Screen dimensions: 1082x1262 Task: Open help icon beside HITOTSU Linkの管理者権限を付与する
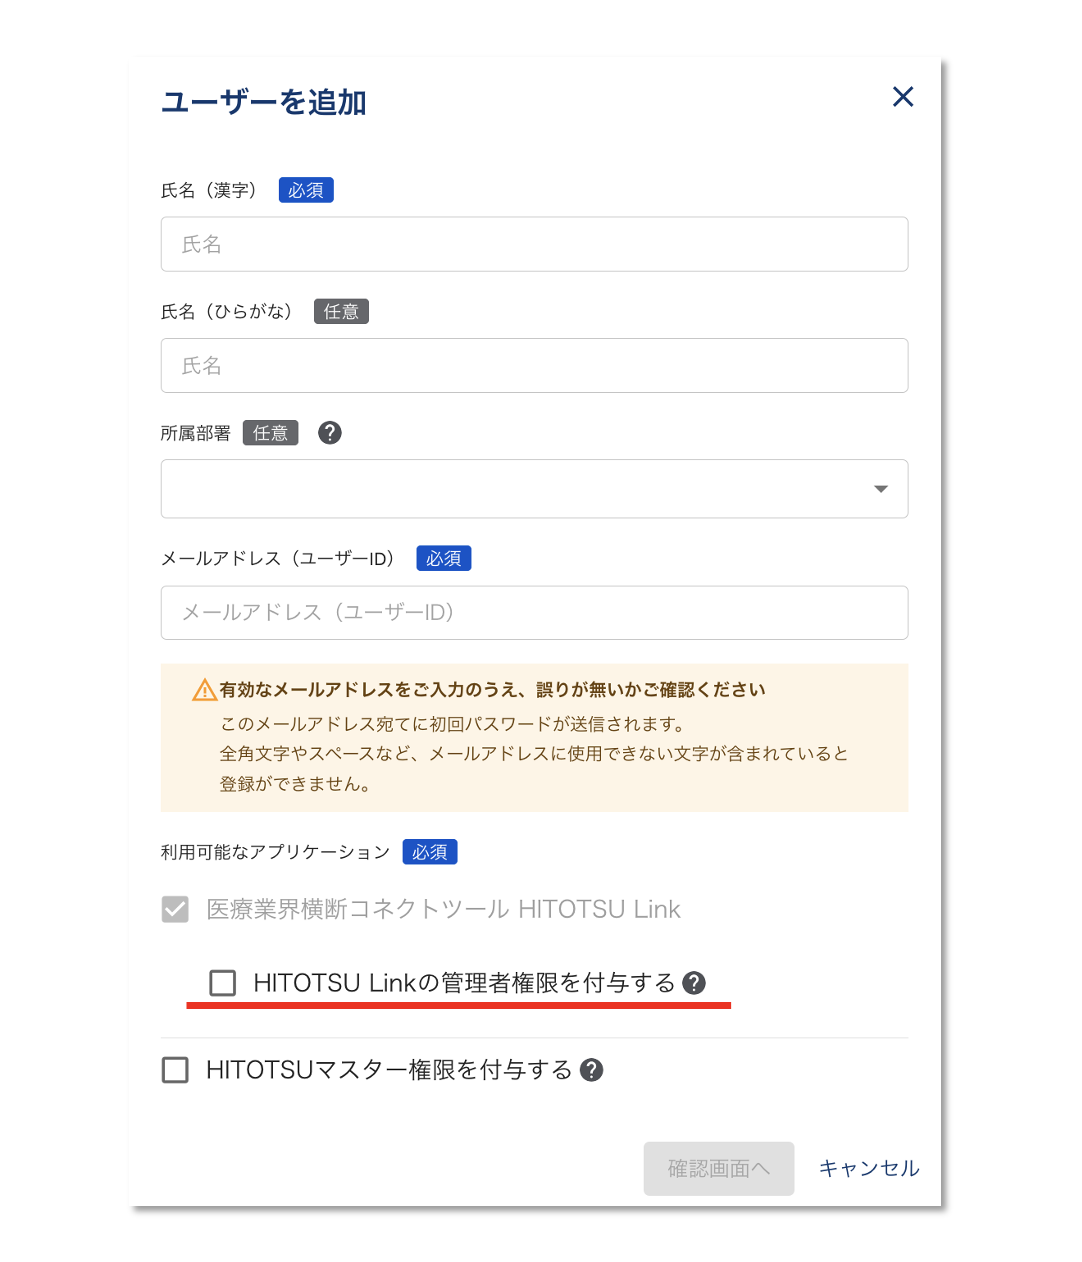pos(694,983)
